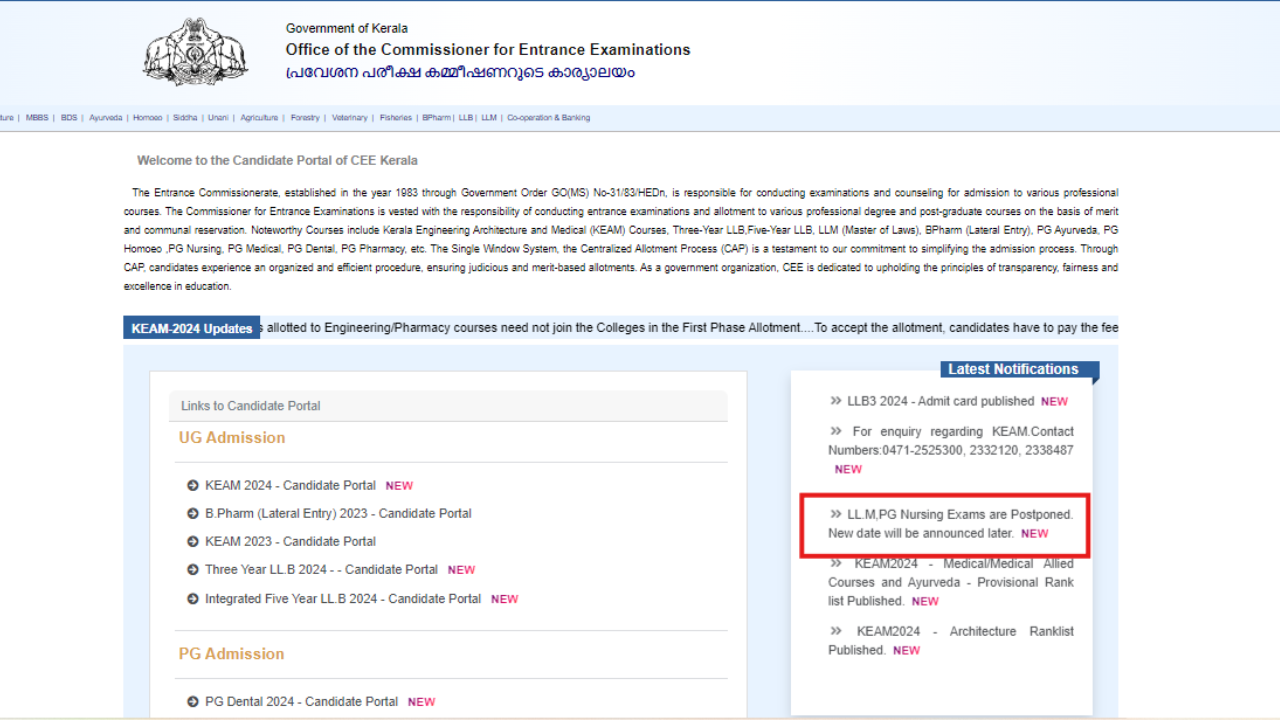Viewport: 1280px width, 720px height.
Task: Click the 'Links to Candidate Portal' heading
Action: pyautogui.click(x=250, y=406)
